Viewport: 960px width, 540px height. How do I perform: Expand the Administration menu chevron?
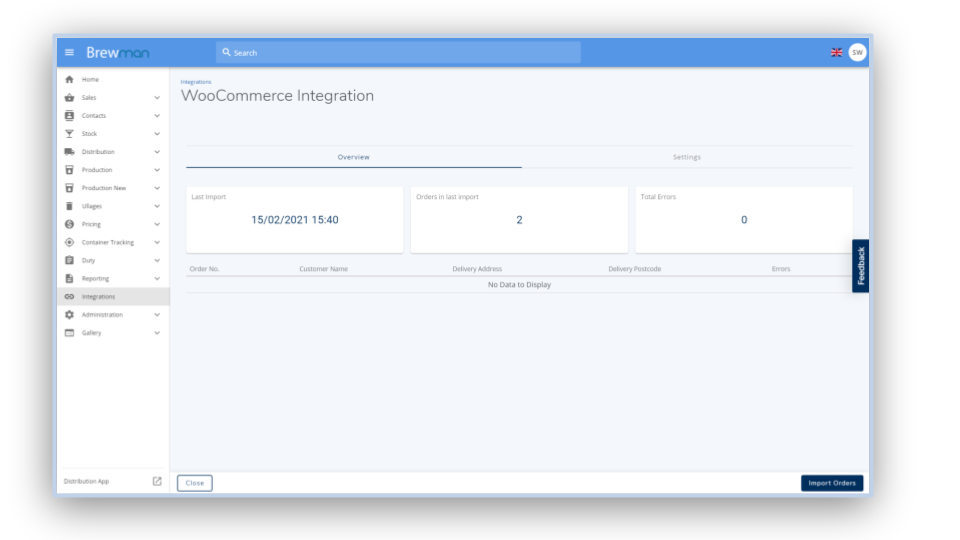[x=157, y=315]
